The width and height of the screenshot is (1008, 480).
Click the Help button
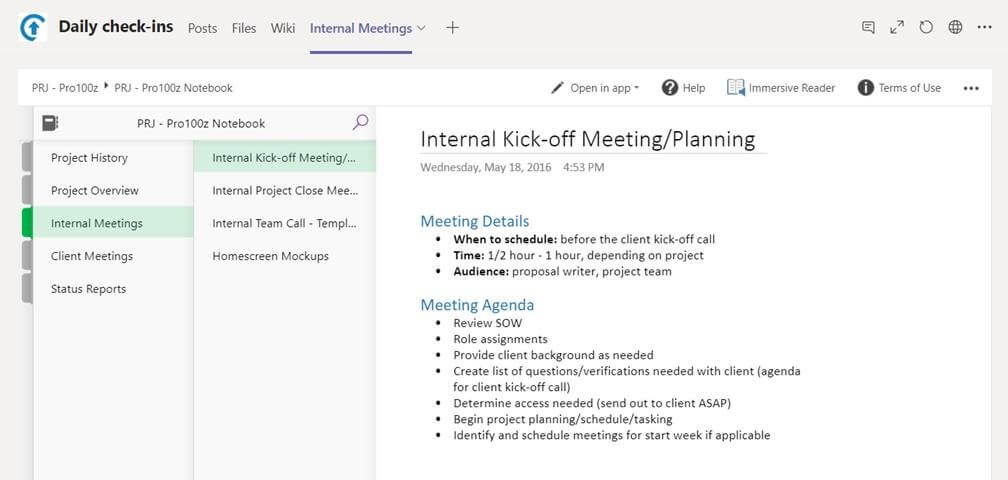683,88
